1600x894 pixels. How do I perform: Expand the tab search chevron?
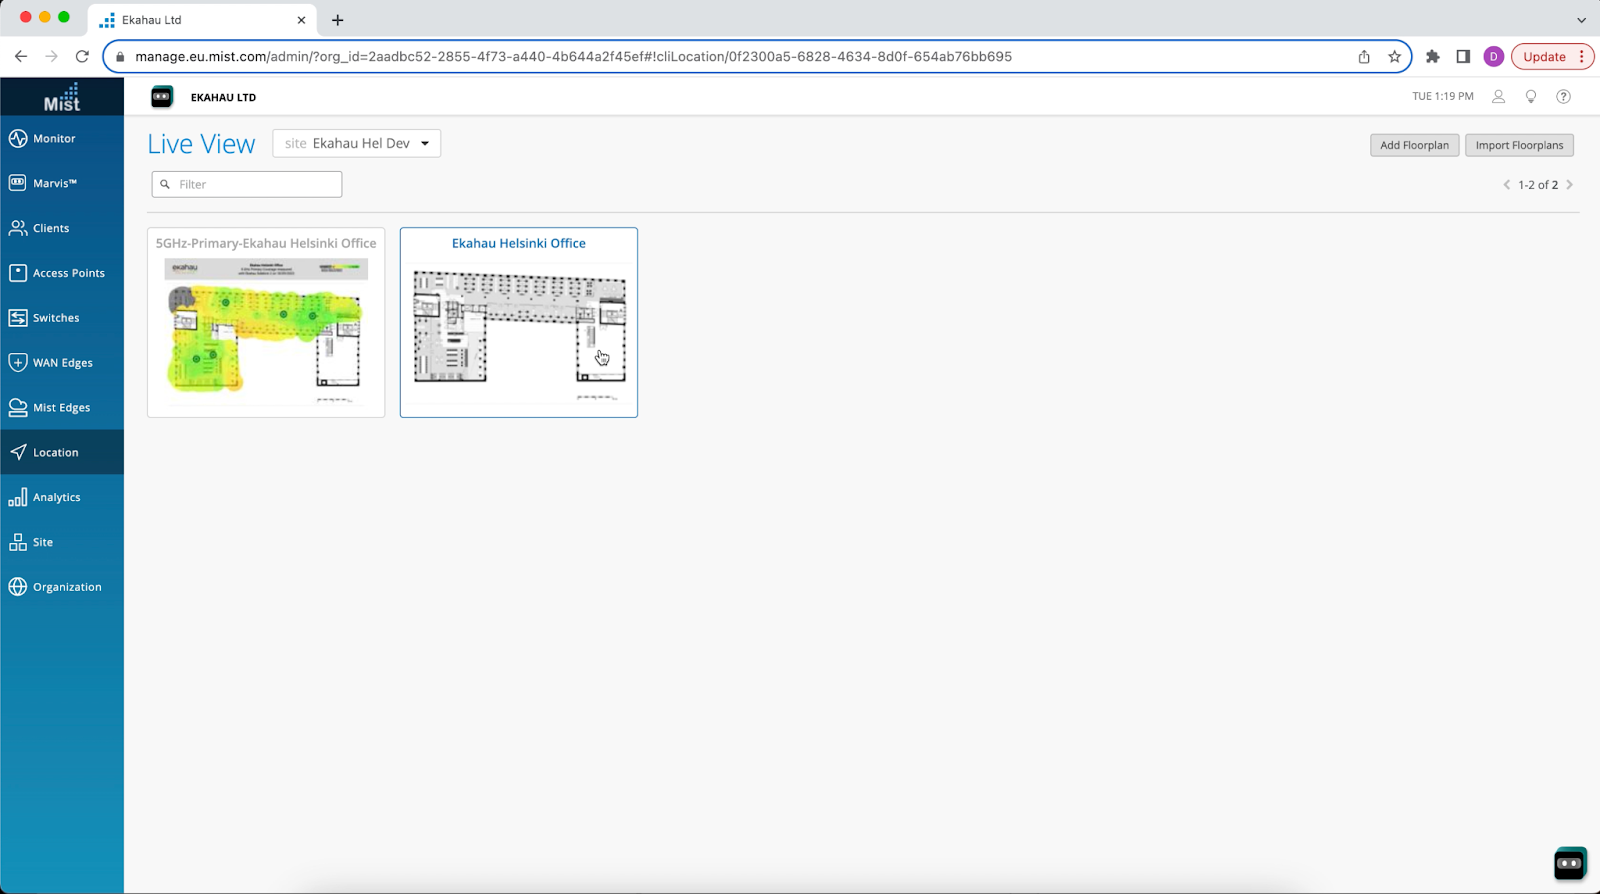1581,20
